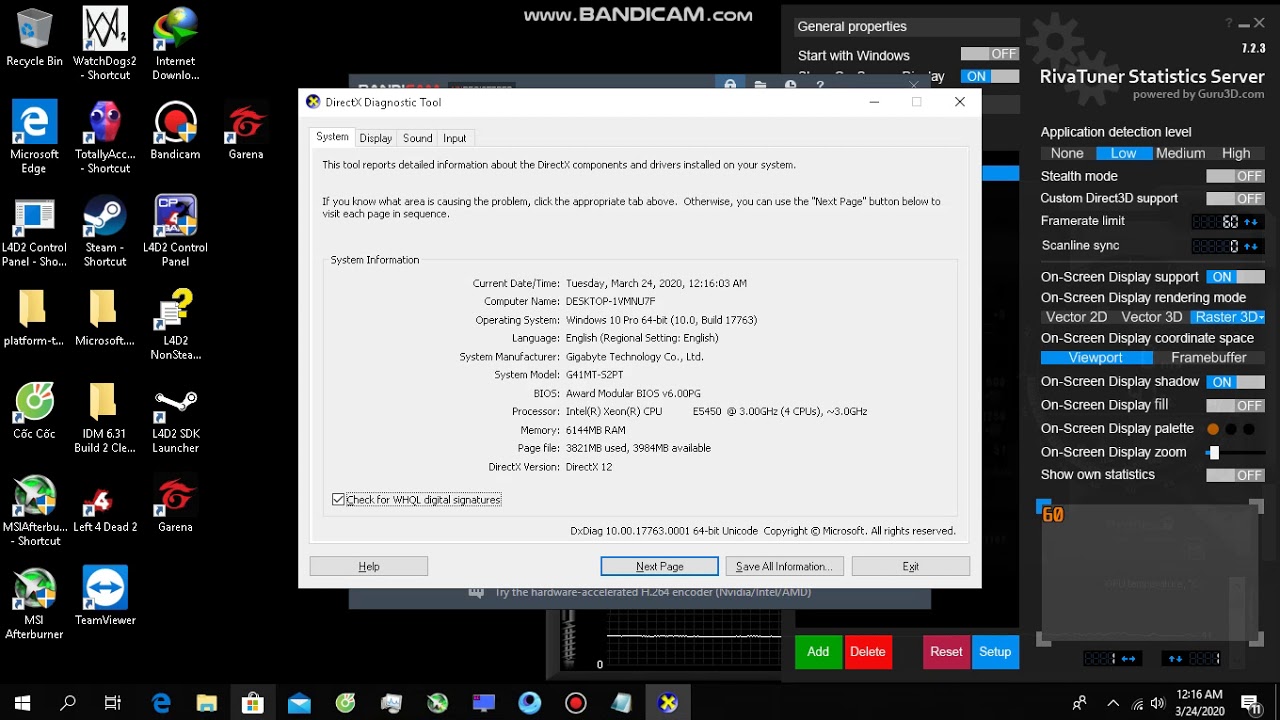Image resolution: width=1280 pixels, height=720 pixels.
Task: Uncheck Check for WHQL digital signatures
Action: click(339, 499)
